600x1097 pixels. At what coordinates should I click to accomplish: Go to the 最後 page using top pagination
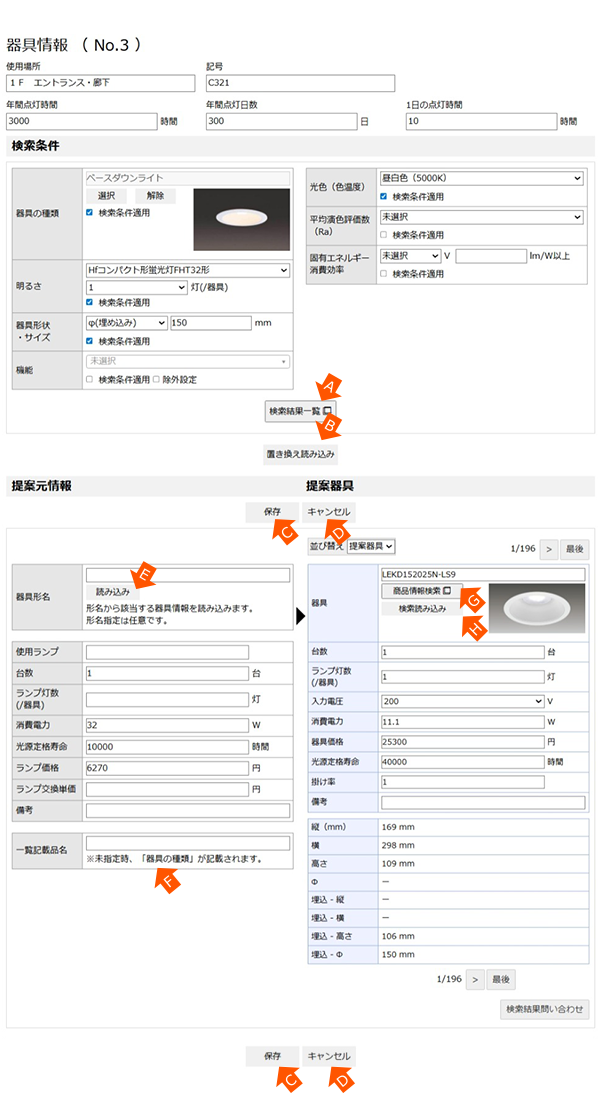(575, 549)
